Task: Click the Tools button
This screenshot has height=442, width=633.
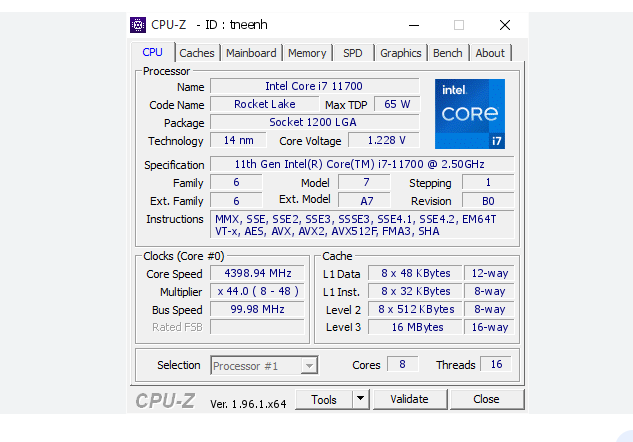Action: [324, 399]
